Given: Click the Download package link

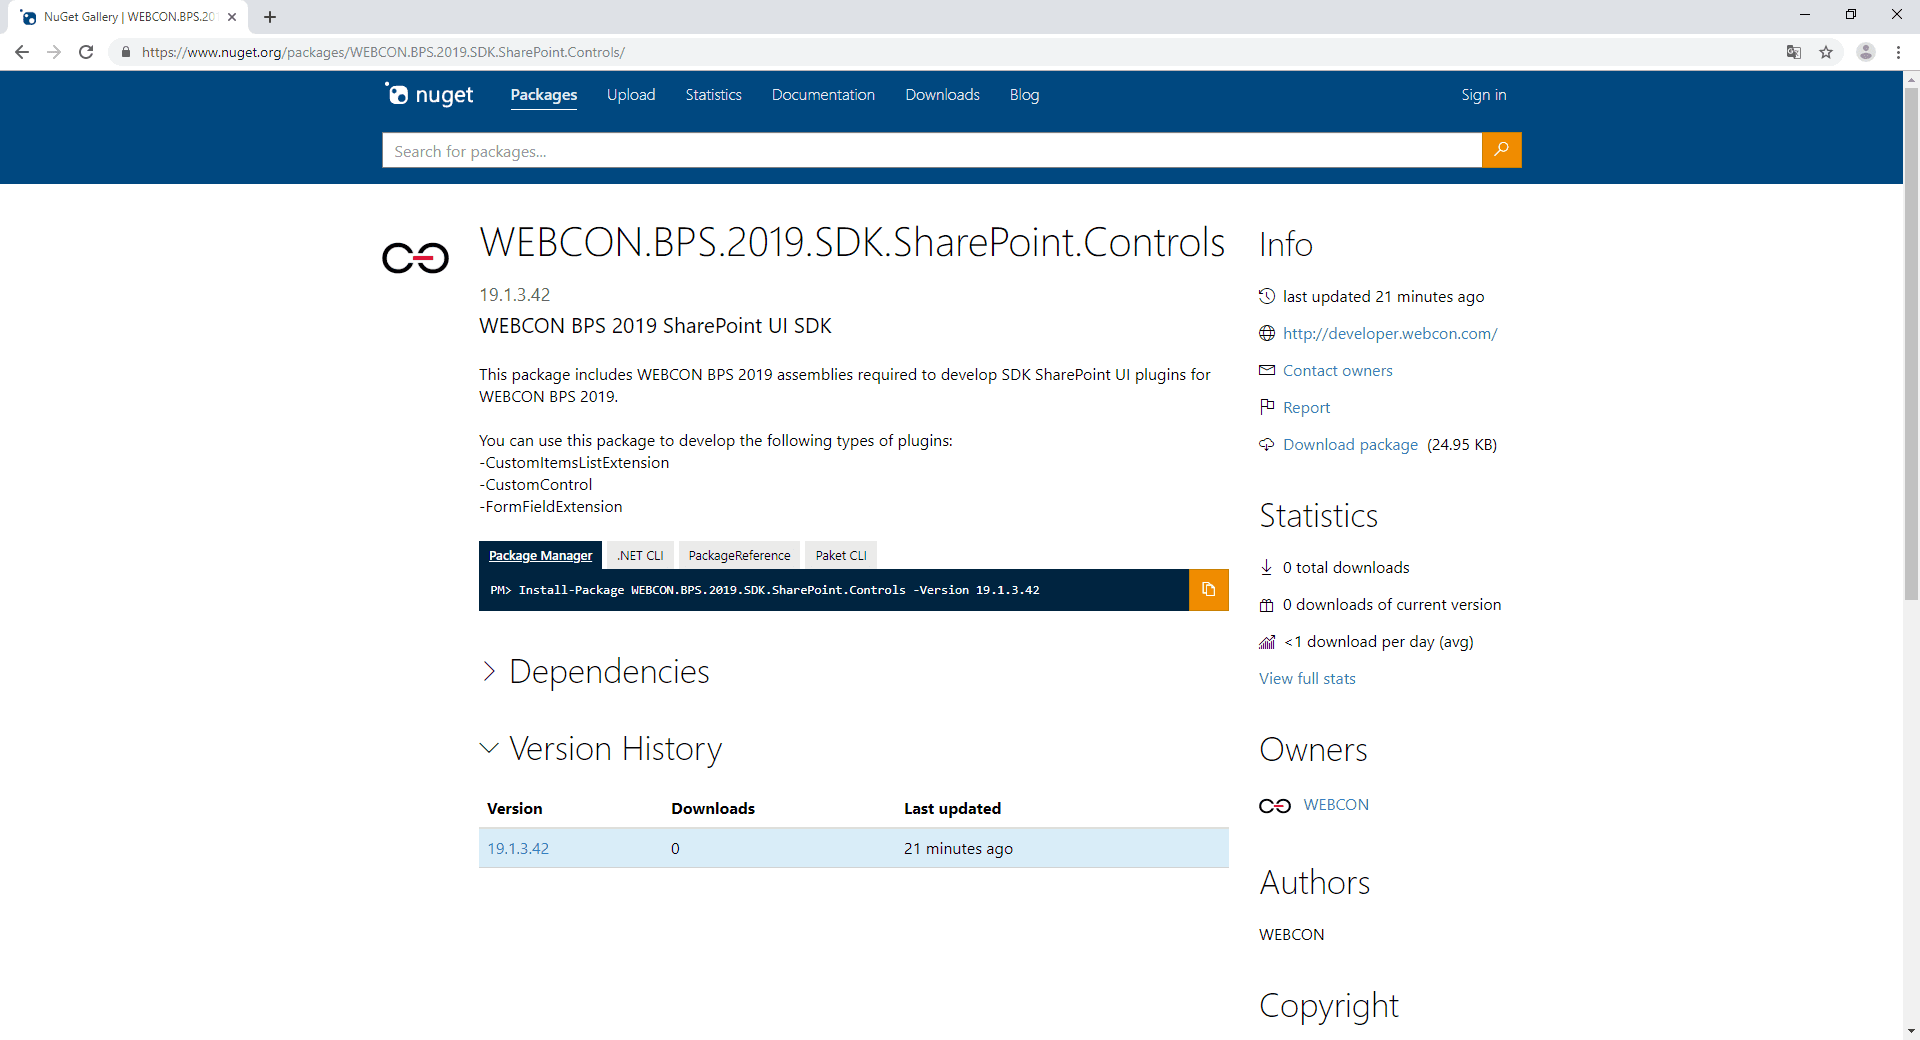Looking at the screenshot, I should coord(1350,445).
